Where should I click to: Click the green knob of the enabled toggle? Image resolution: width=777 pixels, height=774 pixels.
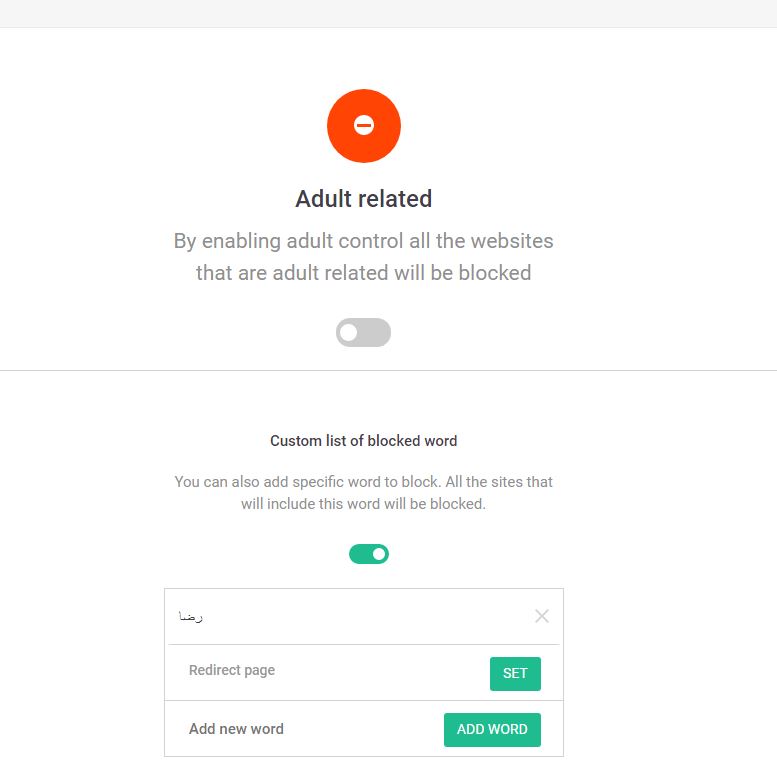[378, 554]
